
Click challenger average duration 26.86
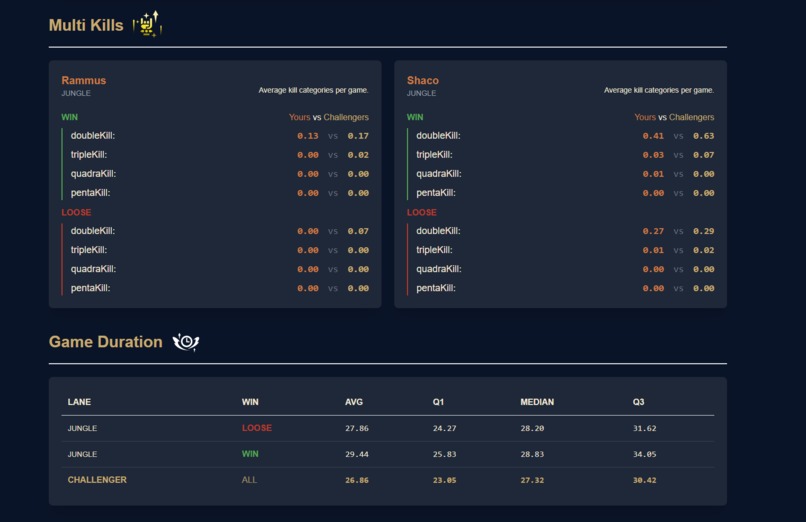[x=357, y=480]
